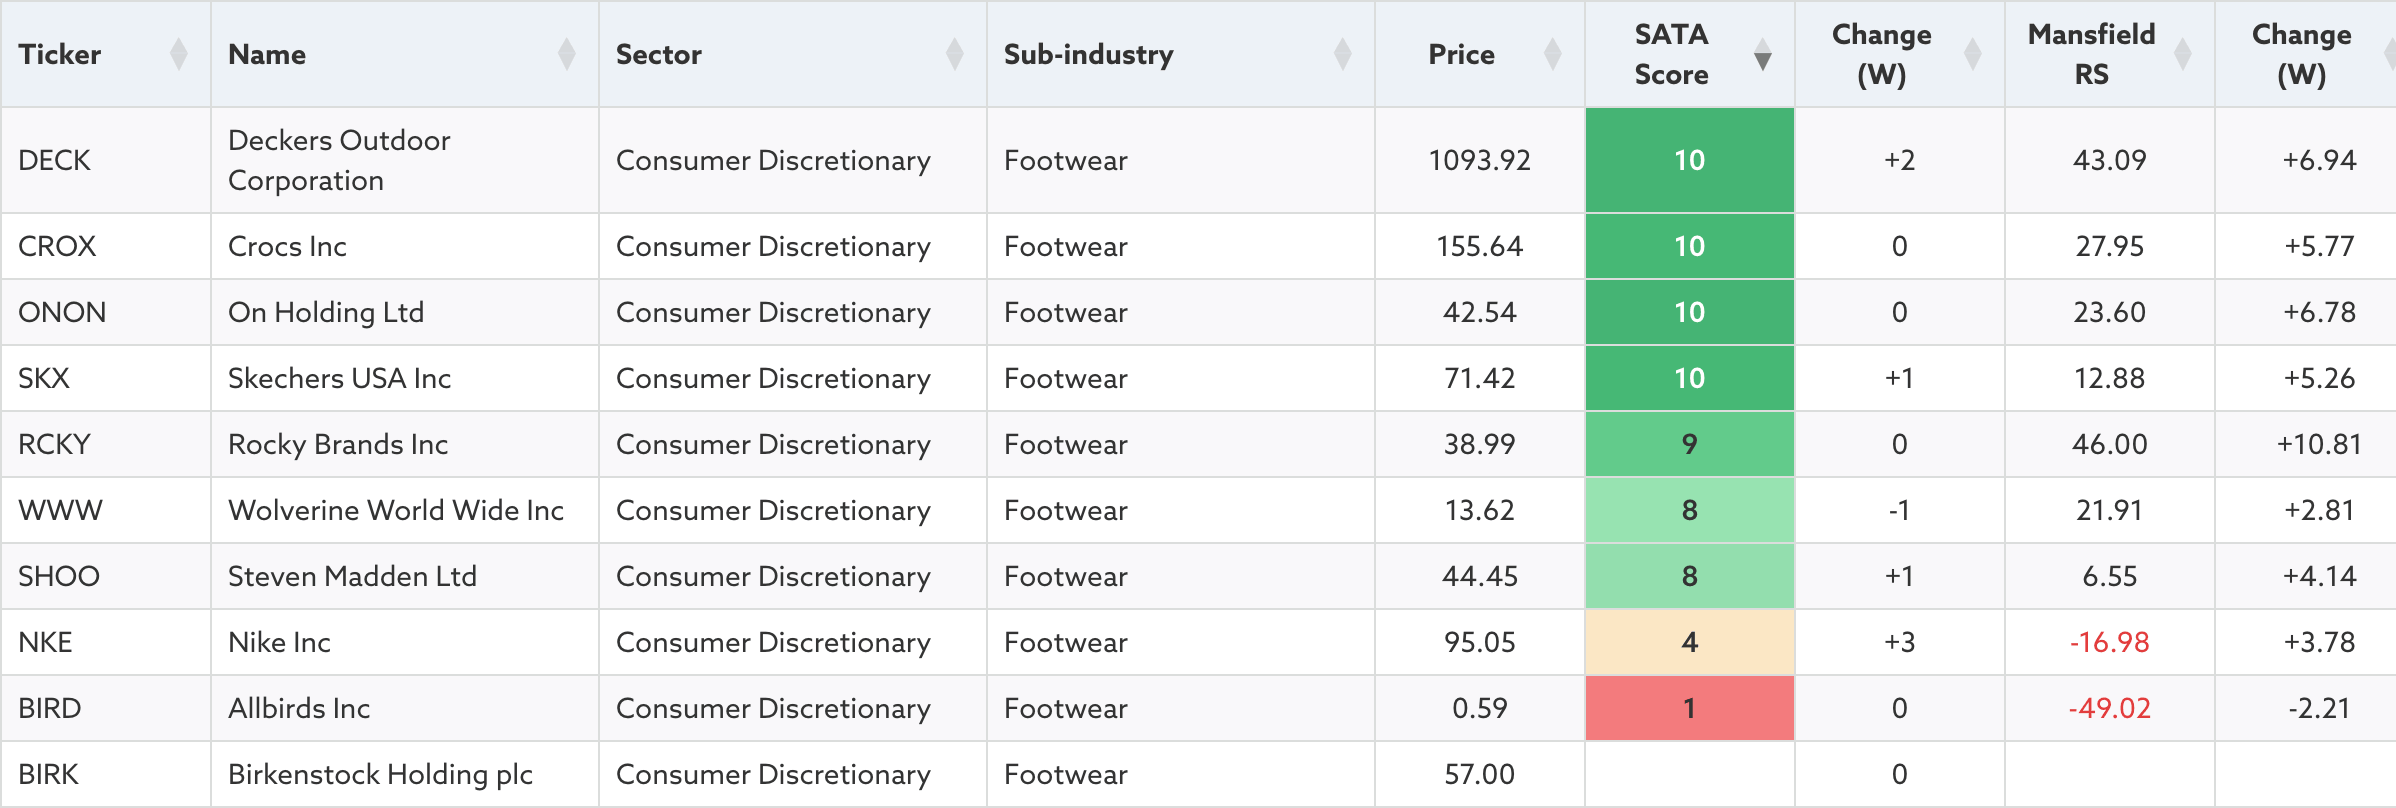The width and height of the screenshot is (2396, 808).
Task: Click Nike's SATA change value +3
Action: click(x=1900, y=642)
